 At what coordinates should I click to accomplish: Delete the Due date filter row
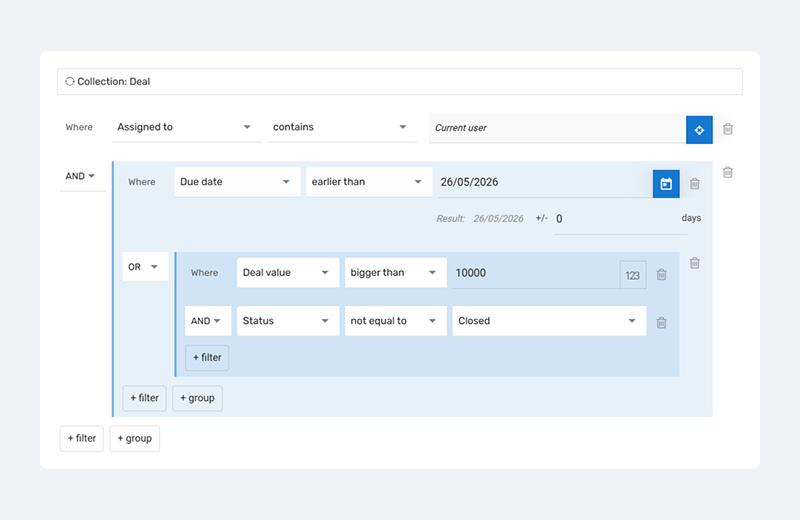[694, 183]
